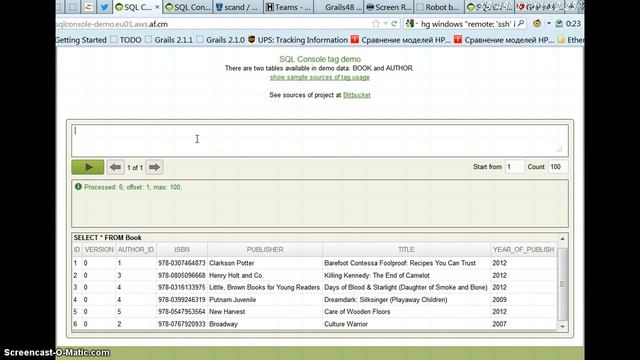
Task: Switch to the Grails48 tab
Action: pyautogui.click(x=339, y=7)
